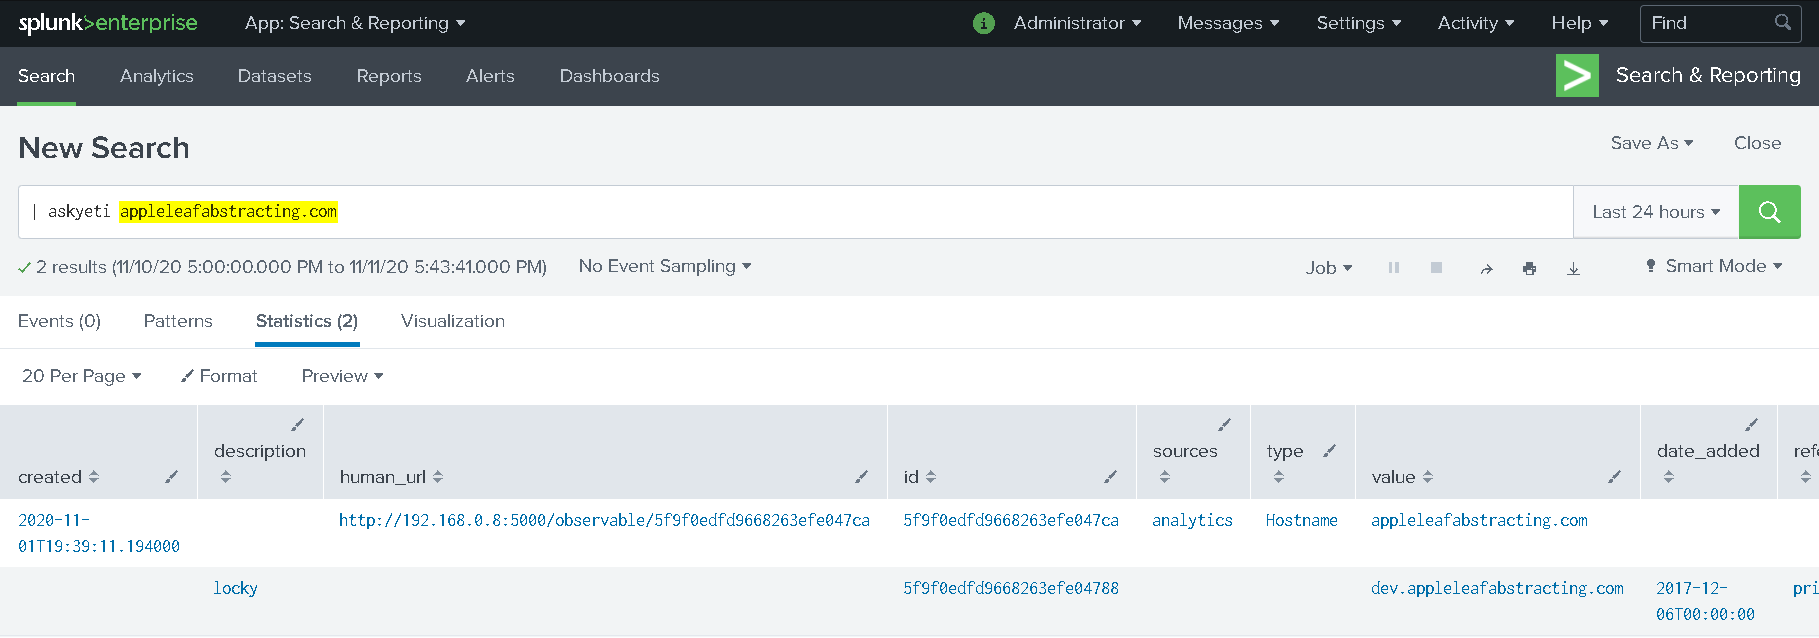Screen dimensions: 1819x638
Task: Click the Find magnifier icon
Action: pos(1782,22)
